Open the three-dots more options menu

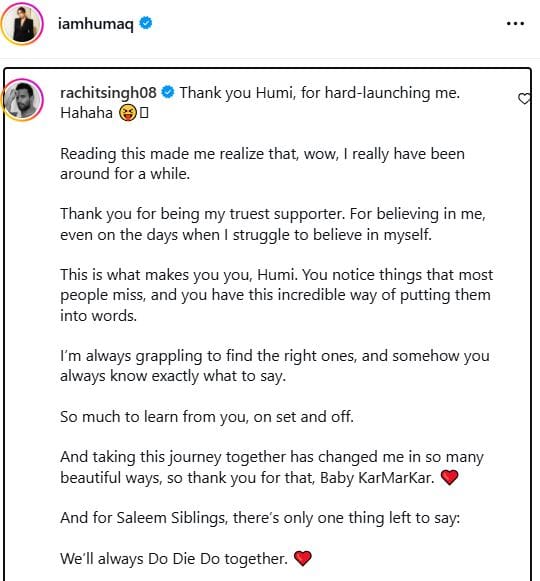515,23
